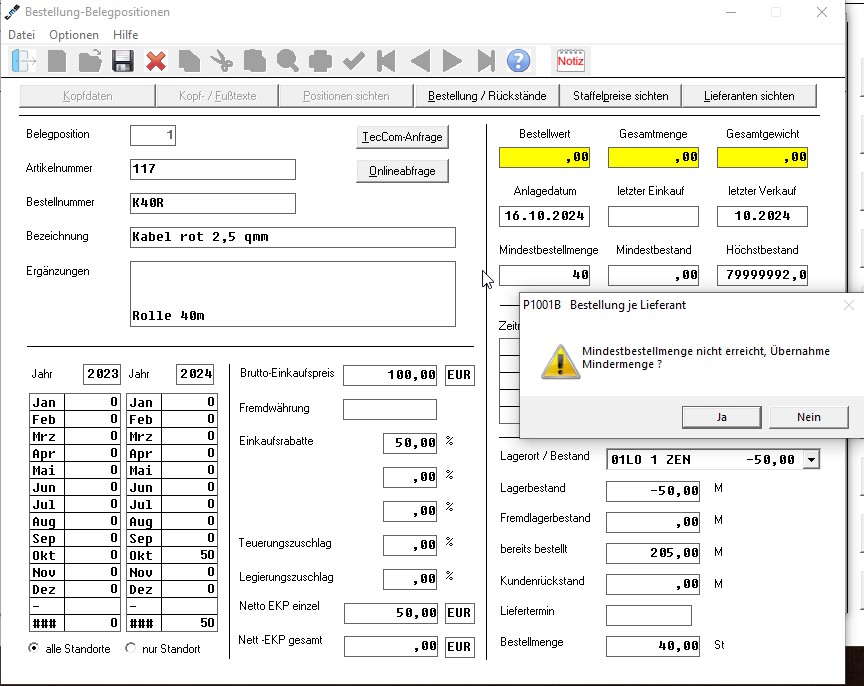Jump to last record arrow icon

point(485,61)
